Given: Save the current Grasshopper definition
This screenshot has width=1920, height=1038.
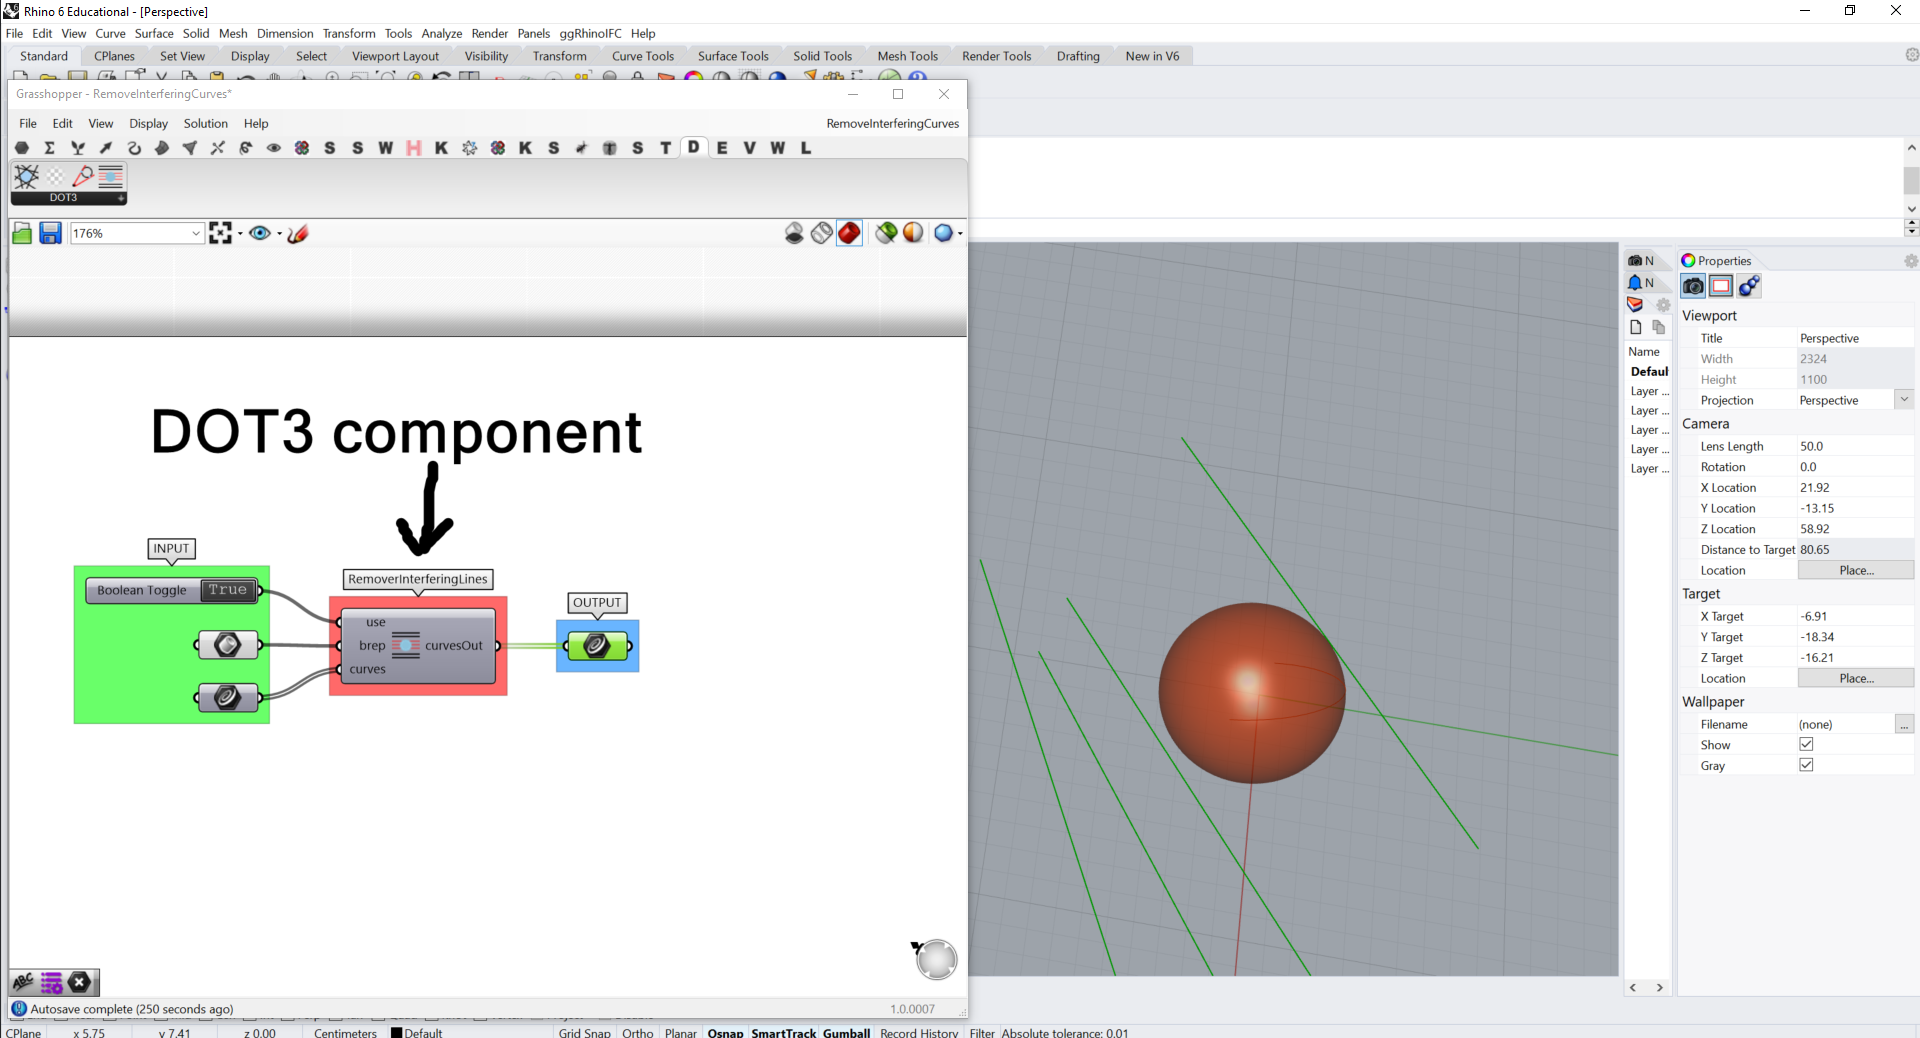Looking at the screenshot, I should pyautogui.click(x=50, y=233).
